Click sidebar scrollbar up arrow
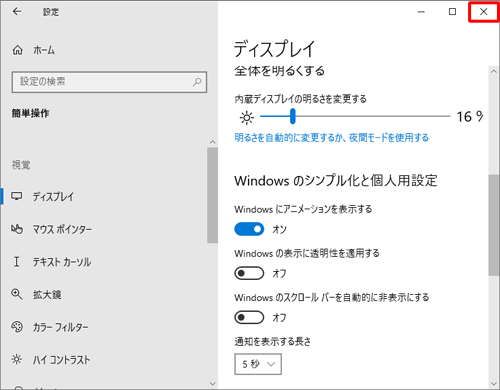 click(x=213, y=142)
